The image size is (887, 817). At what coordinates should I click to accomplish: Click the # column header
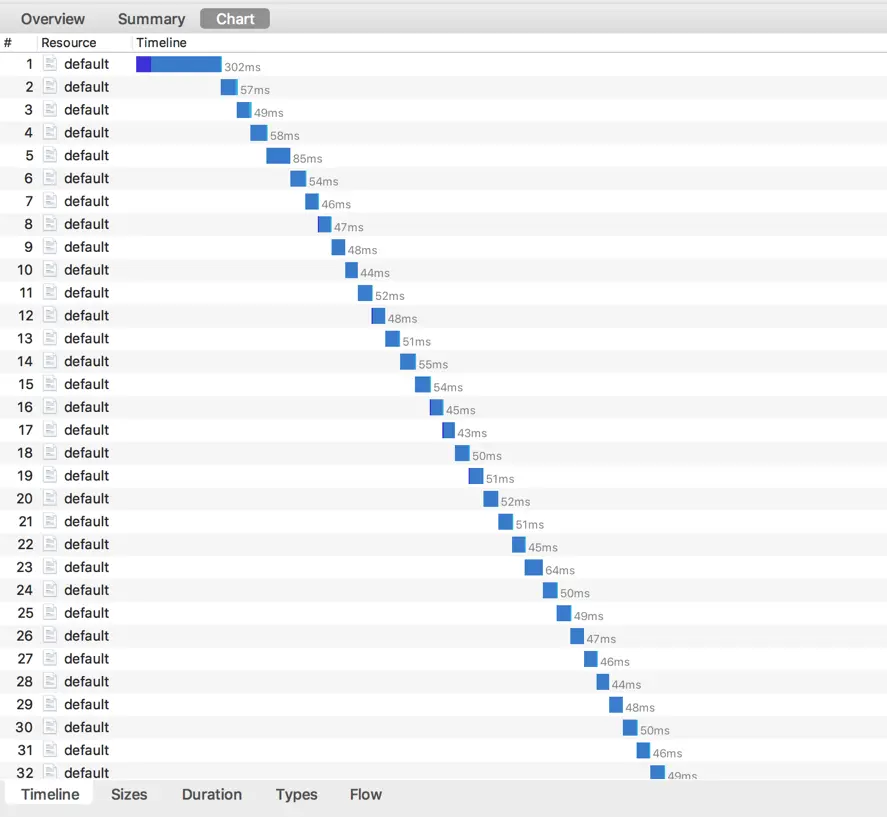point(8,42)
